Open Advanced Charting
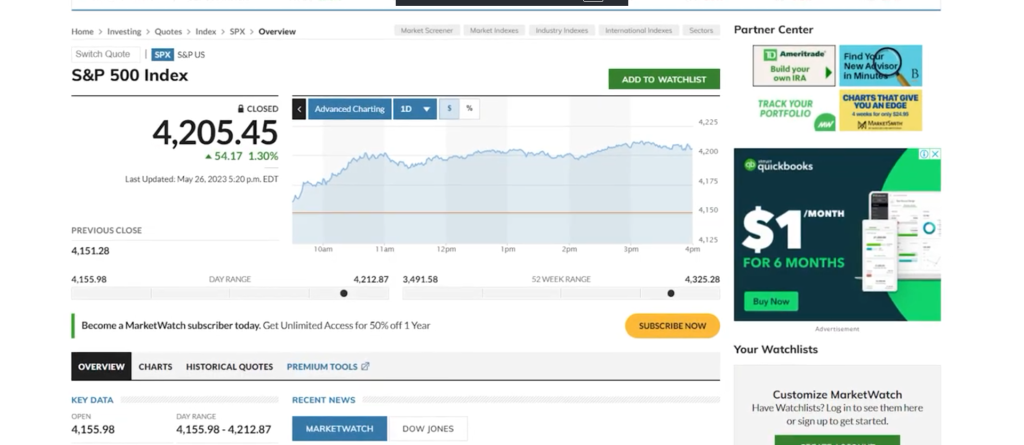Screen dimensions: 1024x445 [x=349, y=109]
